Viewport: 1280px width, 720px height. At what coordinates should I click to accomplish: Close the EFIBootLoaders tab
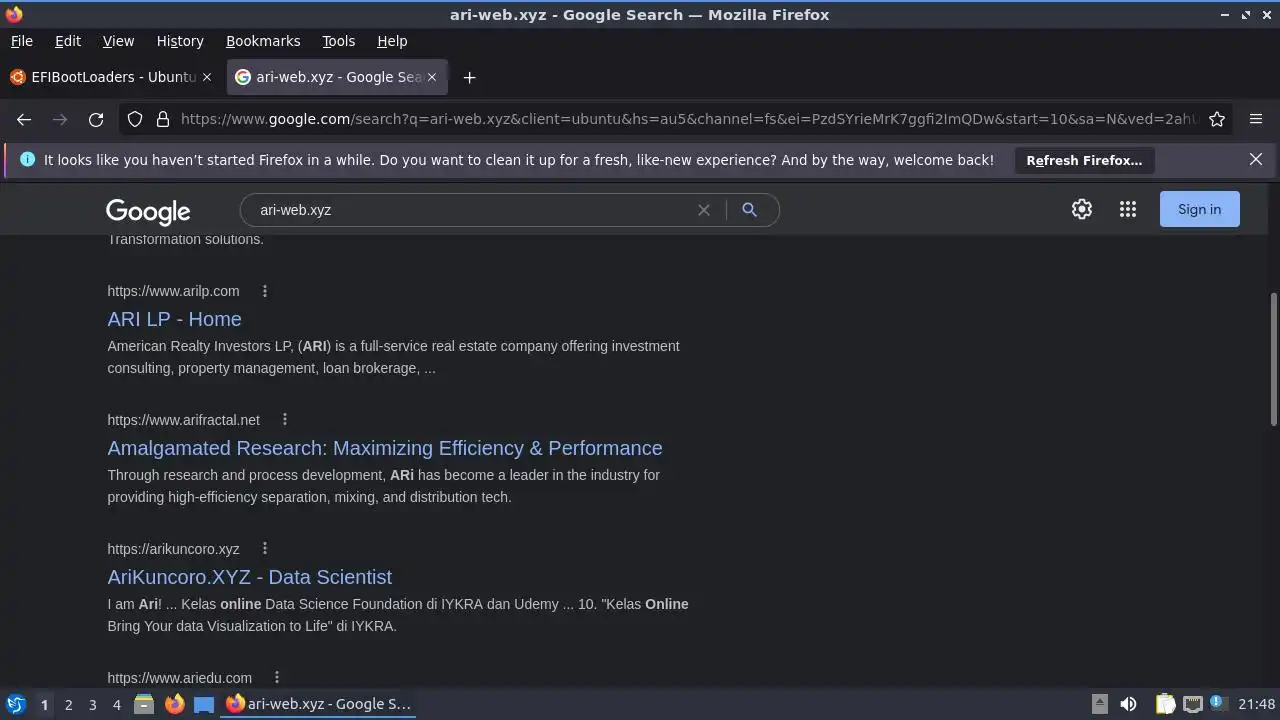point(207,77)
